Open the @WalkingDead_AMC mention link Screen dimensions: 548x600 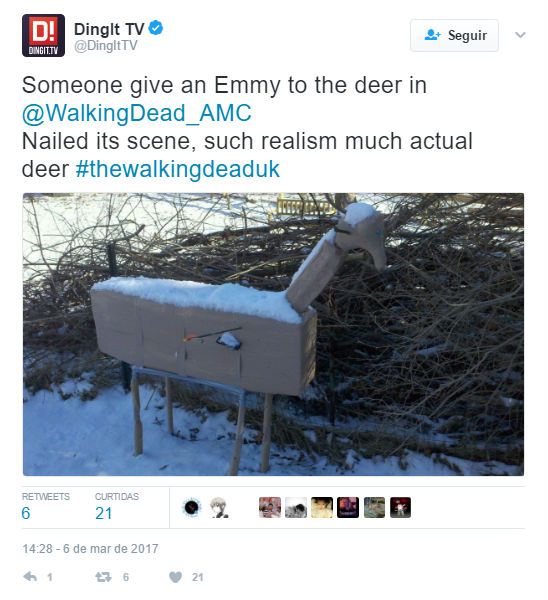pos(137,113)
